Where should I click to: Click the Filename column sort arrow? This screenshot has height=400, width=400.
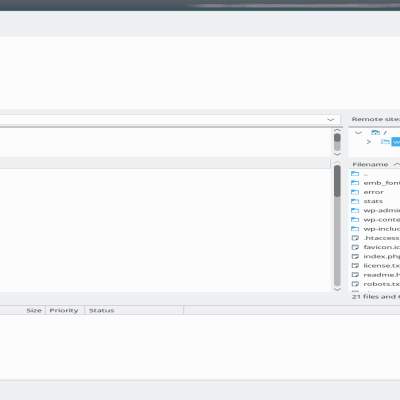tap(396, 164)
